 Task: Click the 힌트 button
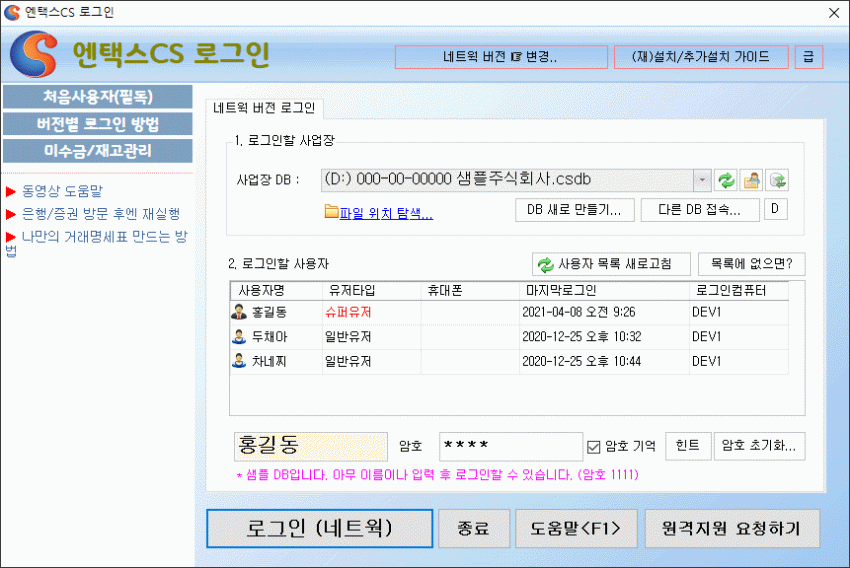pos(688,446)
